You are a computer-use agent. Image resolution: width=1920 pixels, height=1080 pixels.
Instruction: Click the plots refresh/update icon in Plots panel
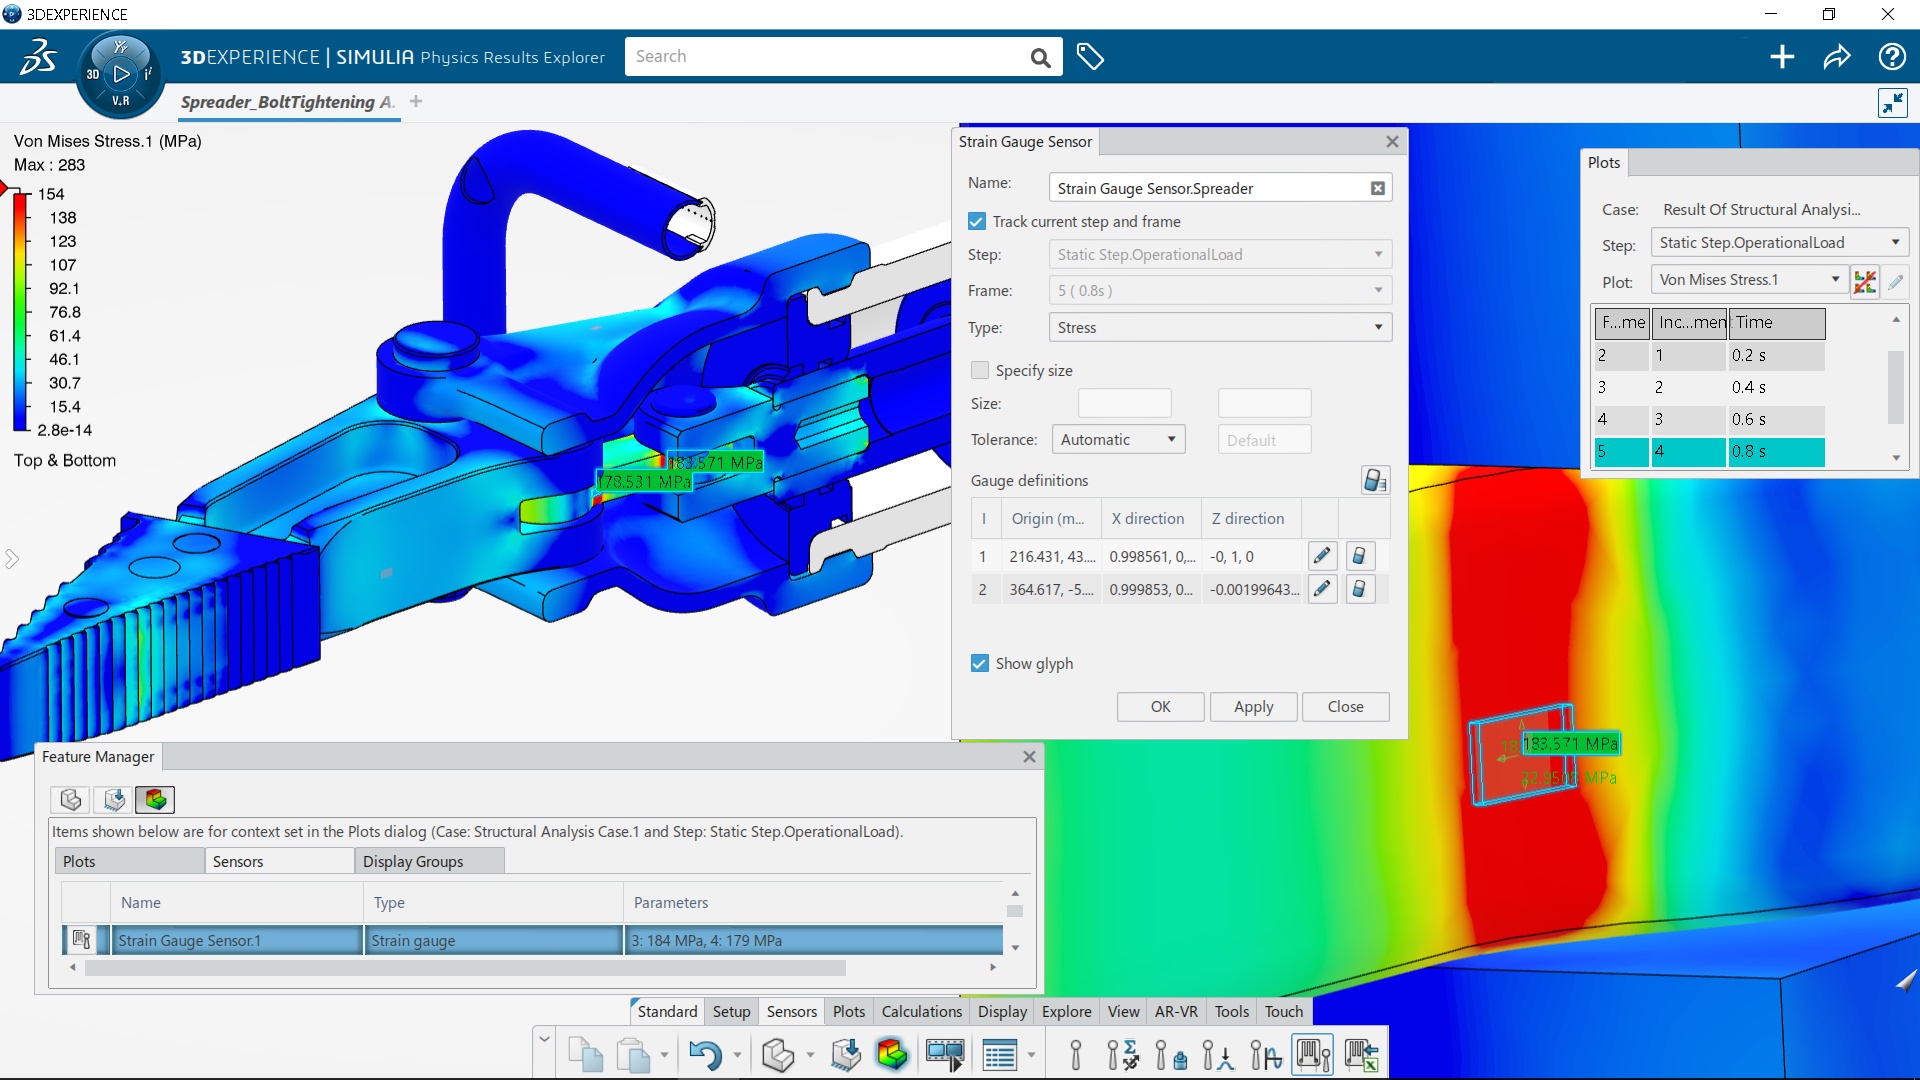[x=1865, y=280]
